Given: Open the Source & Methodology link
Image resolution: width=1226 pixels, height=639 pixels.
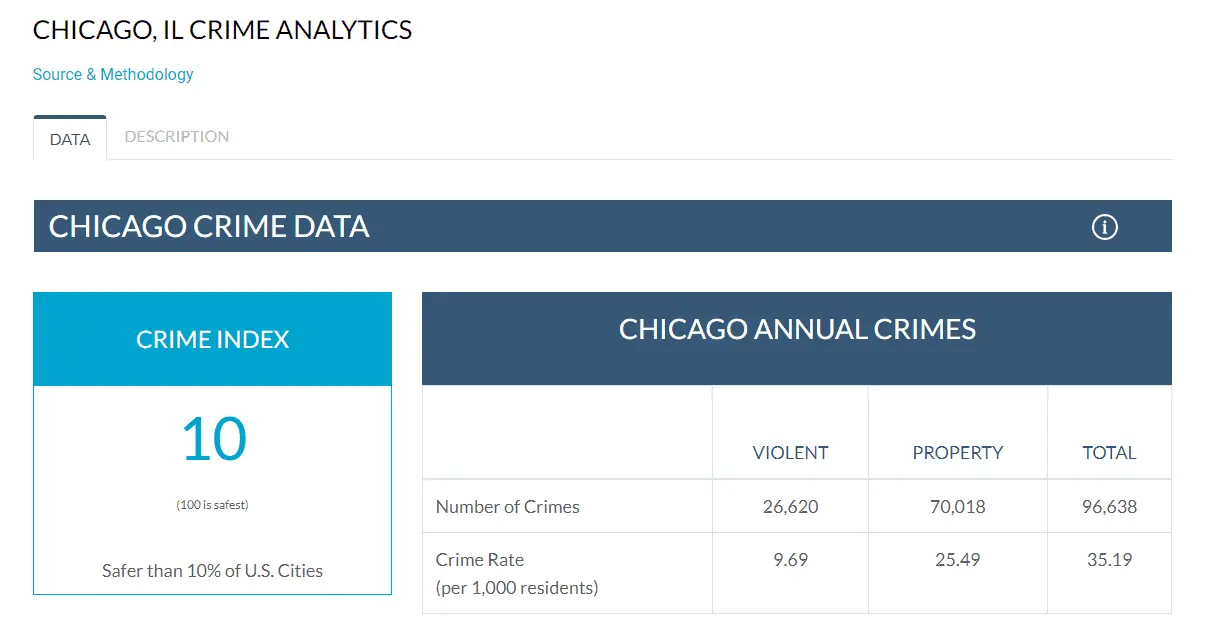Looking at the screenshot, I should pos(113,74).
